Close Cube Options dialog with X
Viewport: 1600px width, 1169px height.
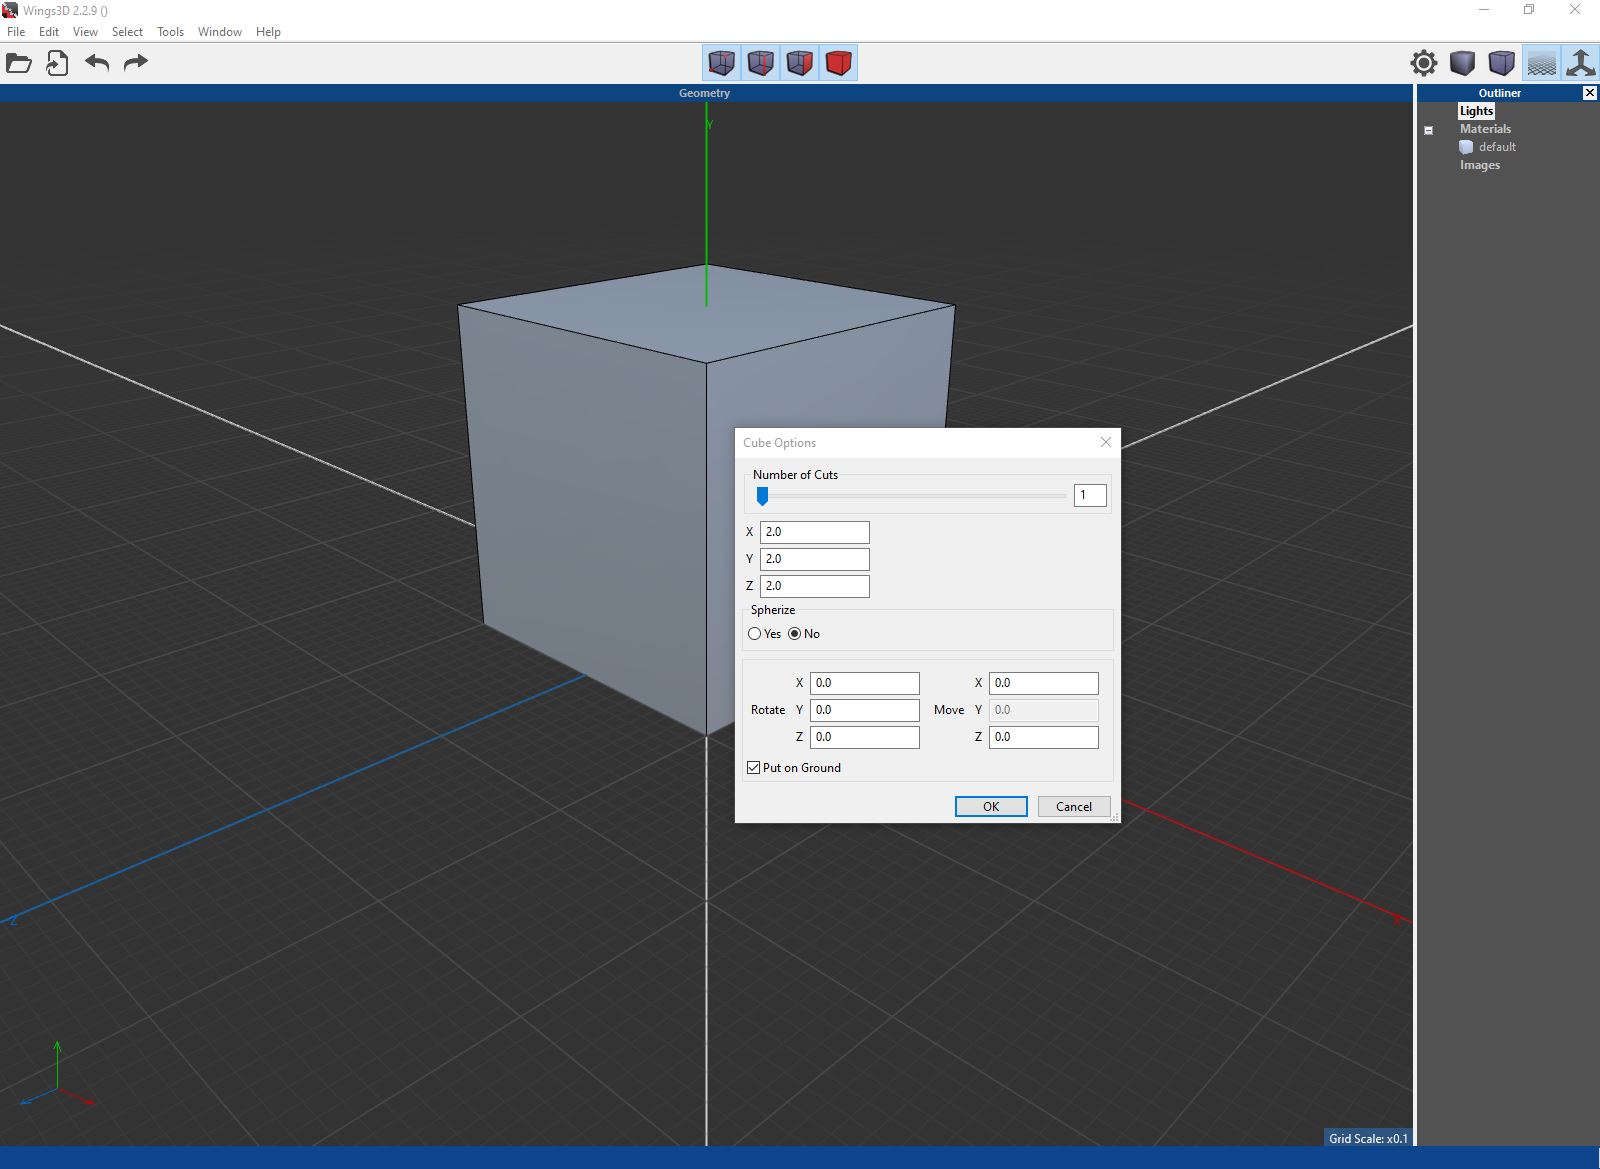[x=1105, y=442]
